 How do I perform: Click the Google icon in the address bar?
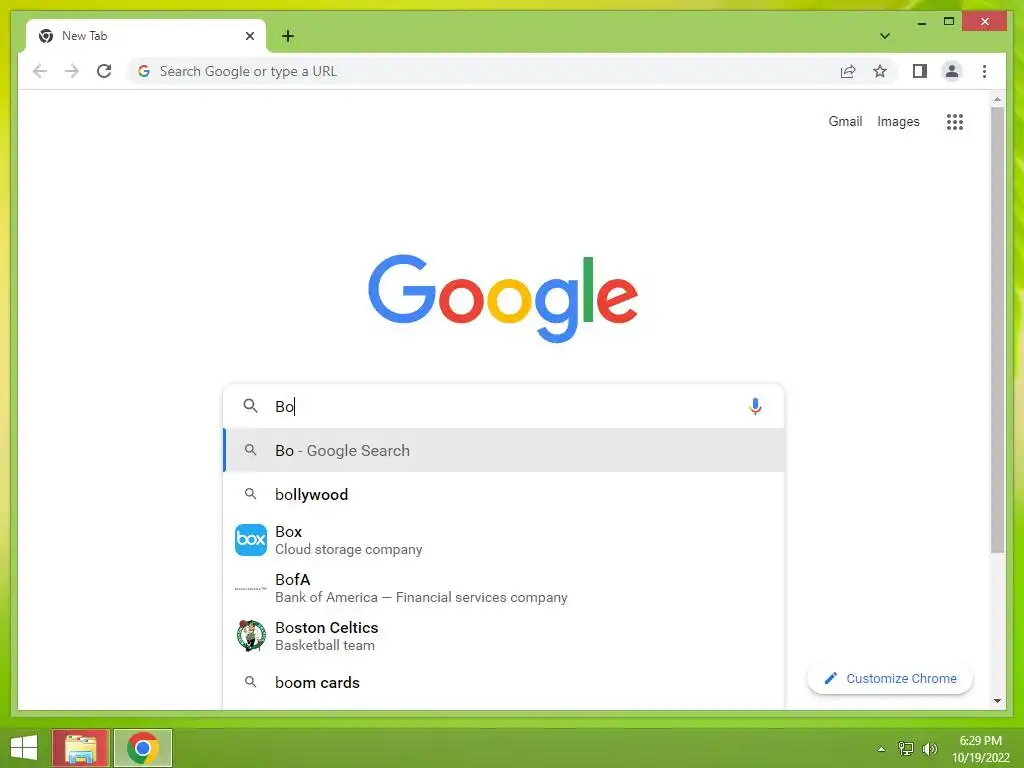144,71
